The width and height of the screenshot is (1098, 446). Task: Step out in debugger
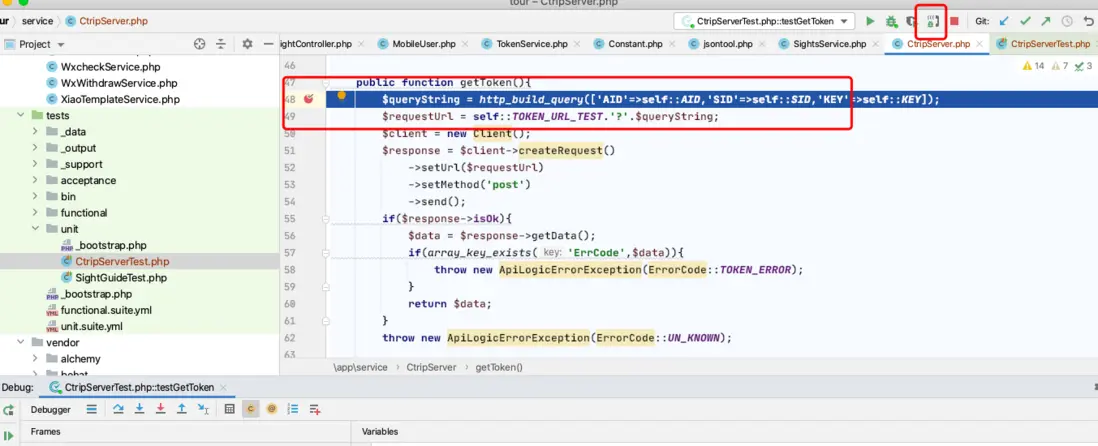[181, 410]
